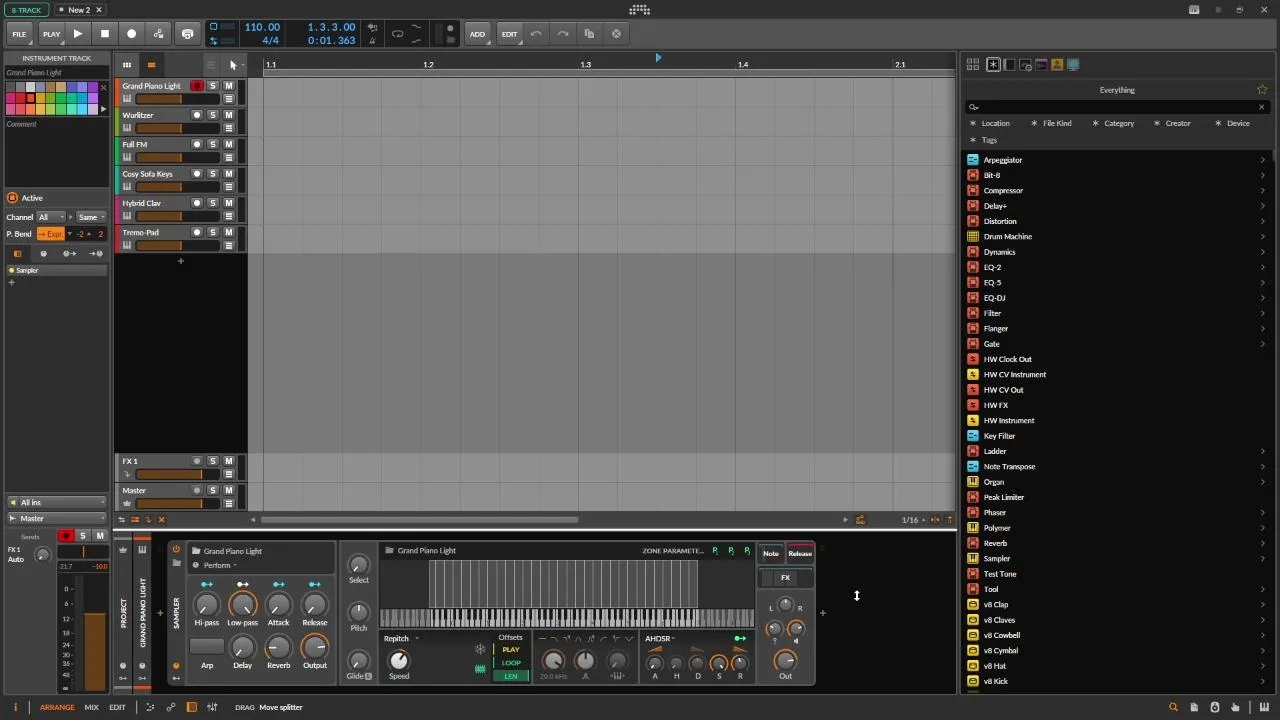Switch to the New 2 project tab
The width and height of the screenshot is (1280, 720).
(x=79, y=10)
